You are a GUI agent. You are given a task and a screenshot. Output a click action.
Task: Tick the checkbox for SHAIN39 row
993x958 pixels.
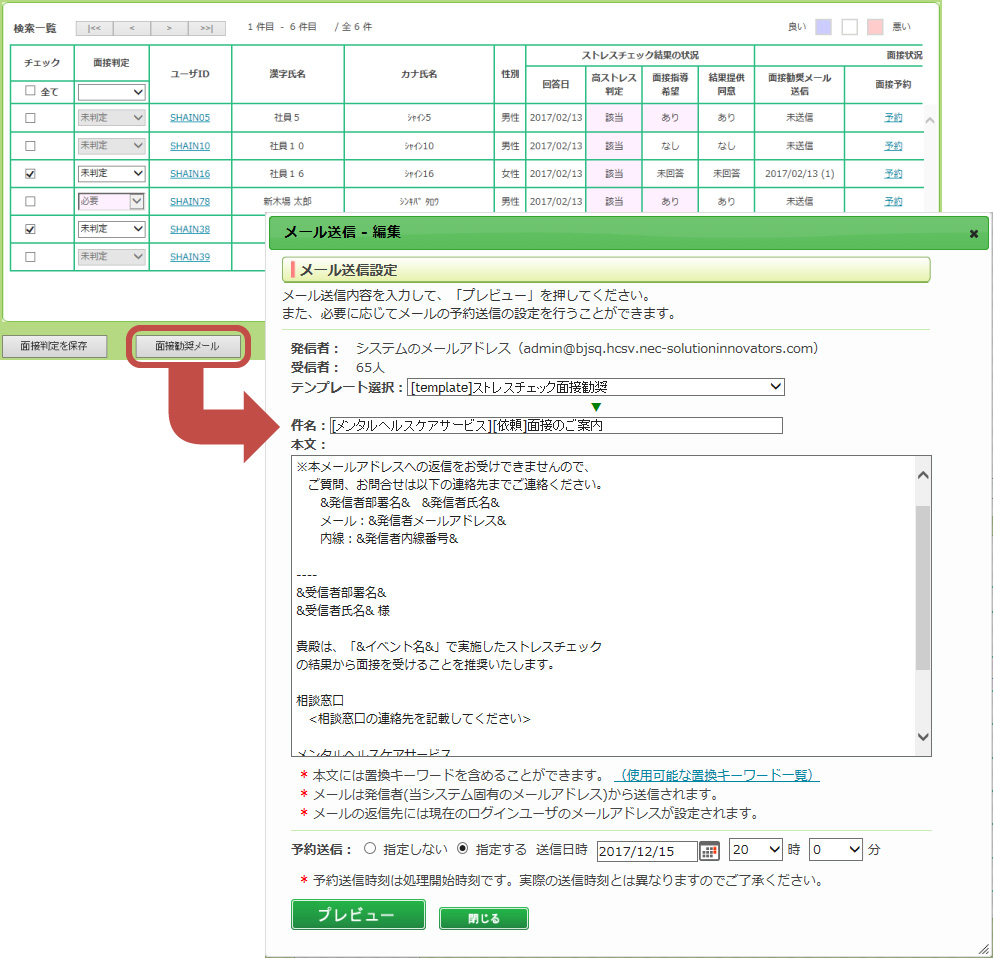click(x=30, y=257)
